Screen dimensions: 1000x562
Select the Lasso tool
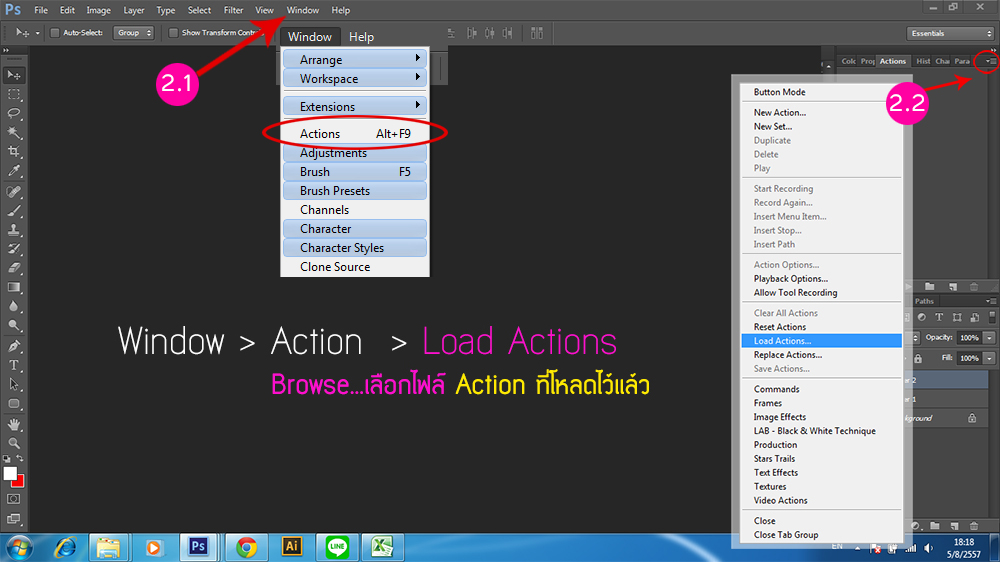(x=13, y=114)
